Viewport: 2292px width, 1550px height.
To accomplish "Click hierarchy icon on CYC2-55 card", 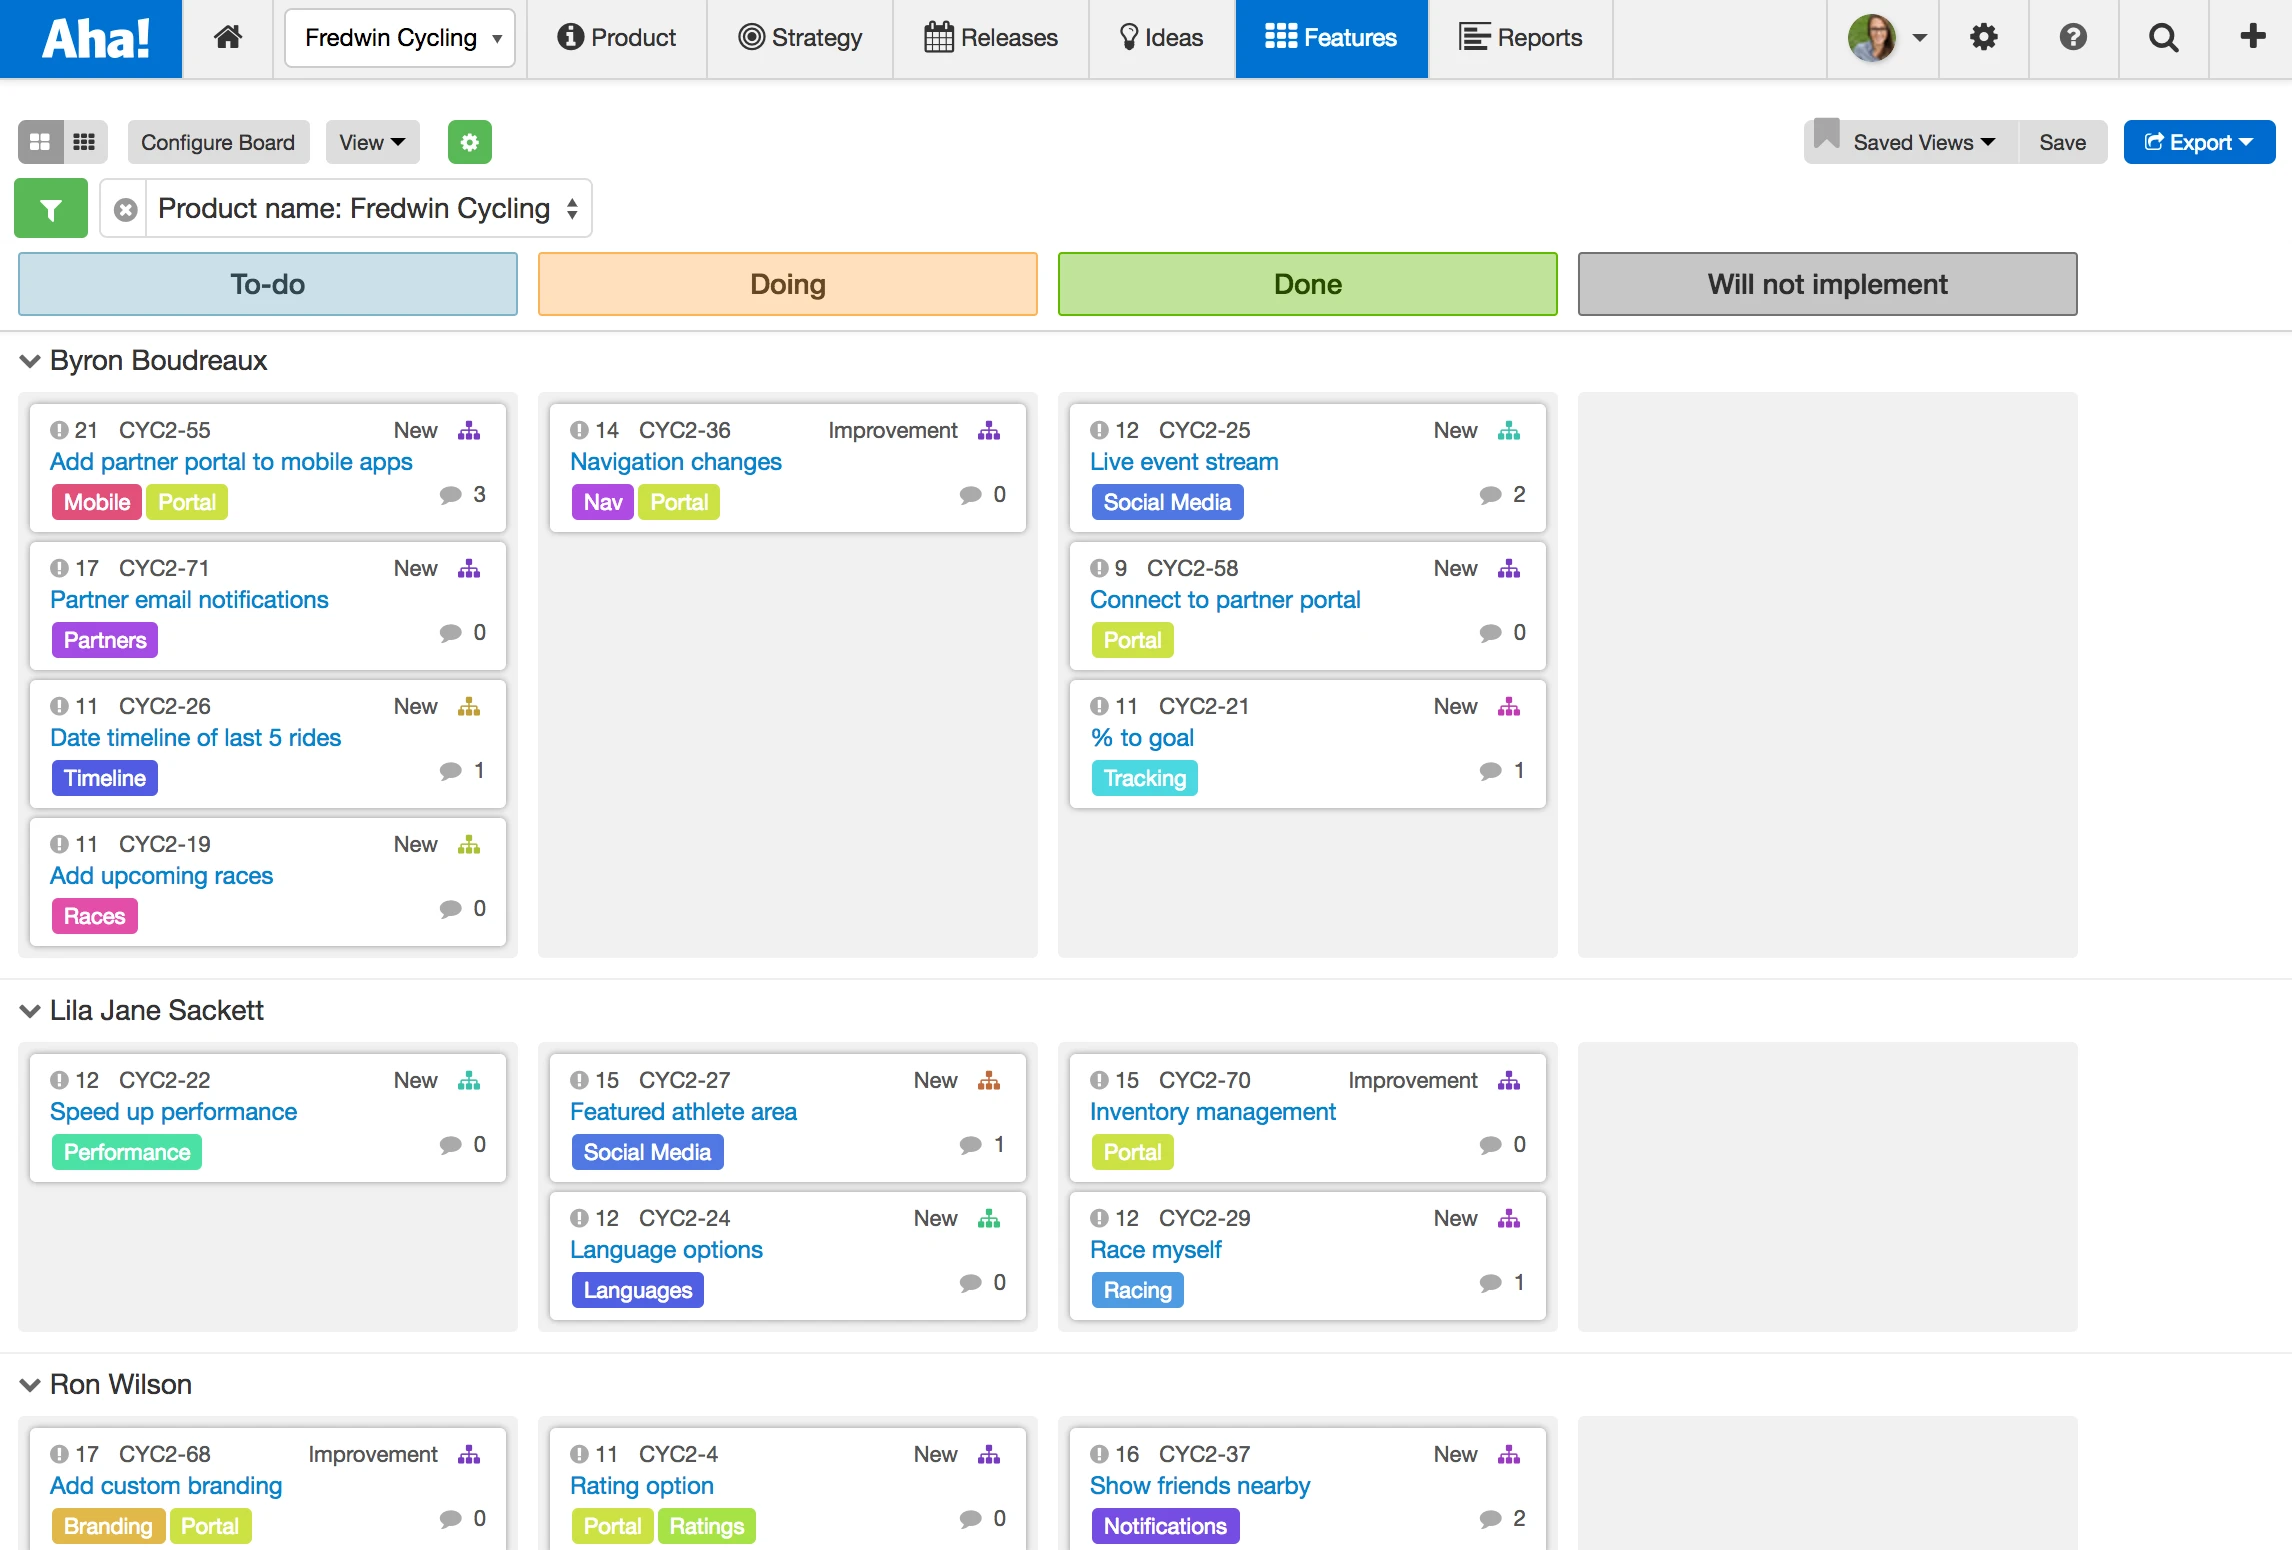I will (469, 431).
